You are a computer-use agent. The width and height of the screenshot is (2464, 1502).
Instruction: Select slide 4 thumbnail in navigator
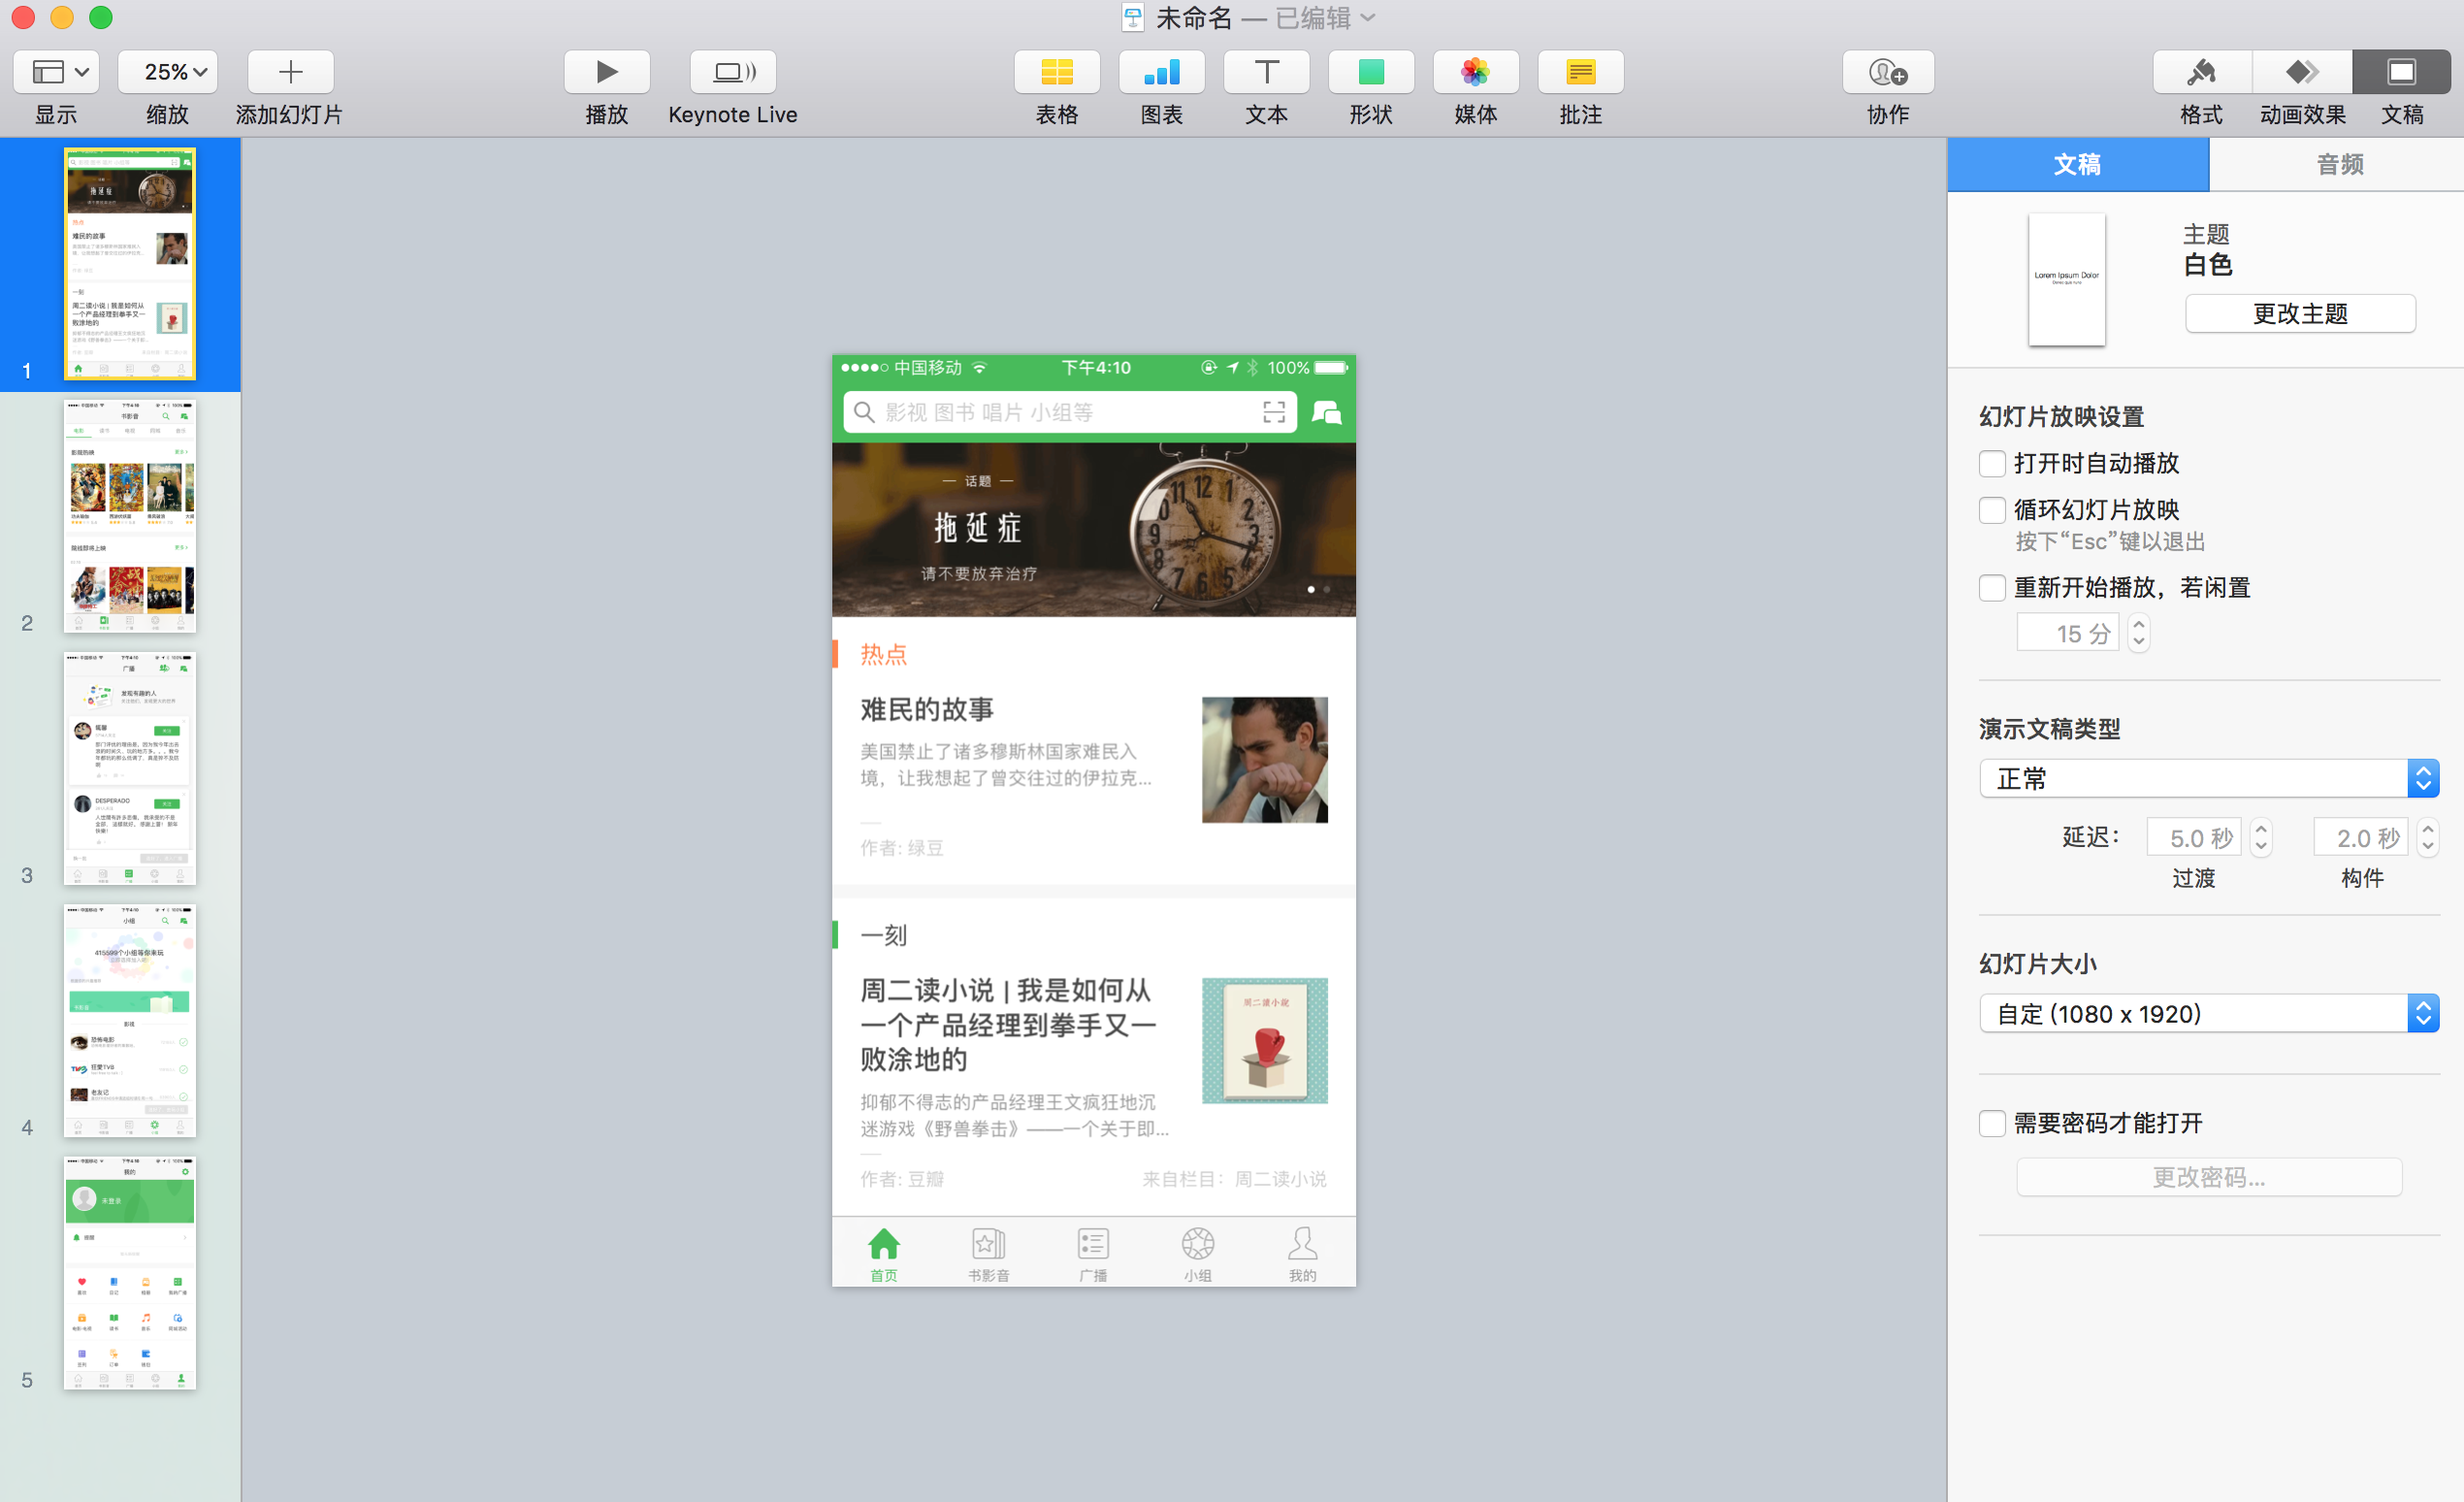coord(130,1021)
